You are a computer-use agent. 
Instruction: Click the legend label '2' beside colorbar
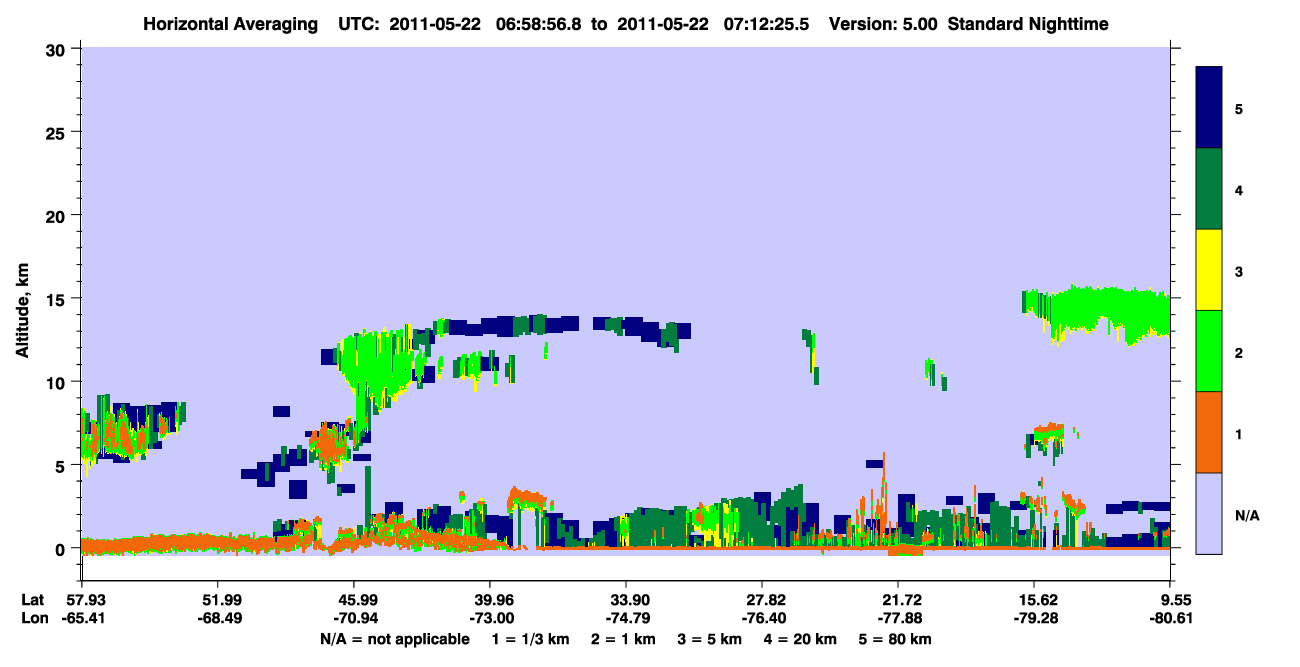pos(1238,352)
